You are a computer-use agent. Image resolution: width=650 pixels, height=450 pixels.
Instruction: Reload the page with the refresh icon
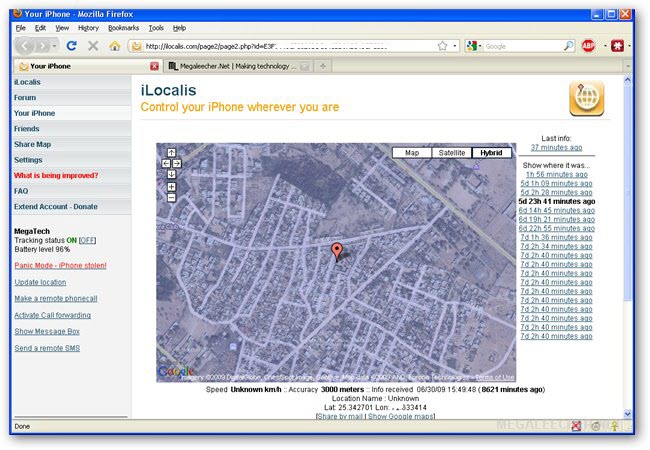tap(72, 46)
